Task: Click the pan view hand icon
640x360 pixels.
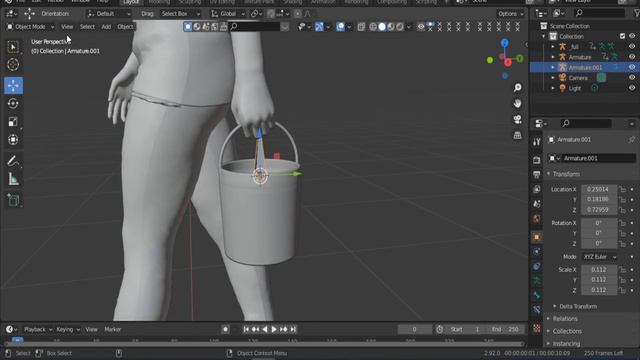Action: click(x=518, y=103)
